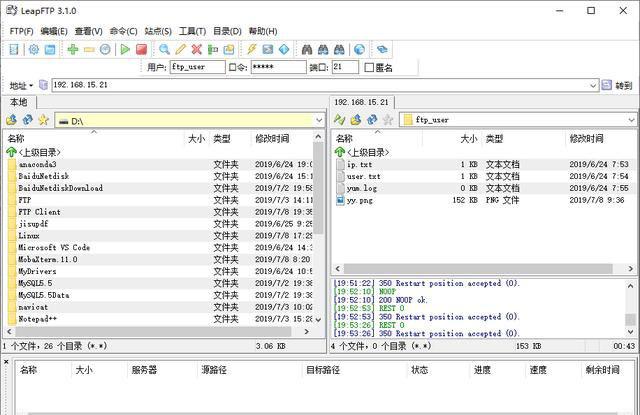Start transfer with green play icon
Image resolution: width=640 pixels, height=415 pixels.
(125, 49)
